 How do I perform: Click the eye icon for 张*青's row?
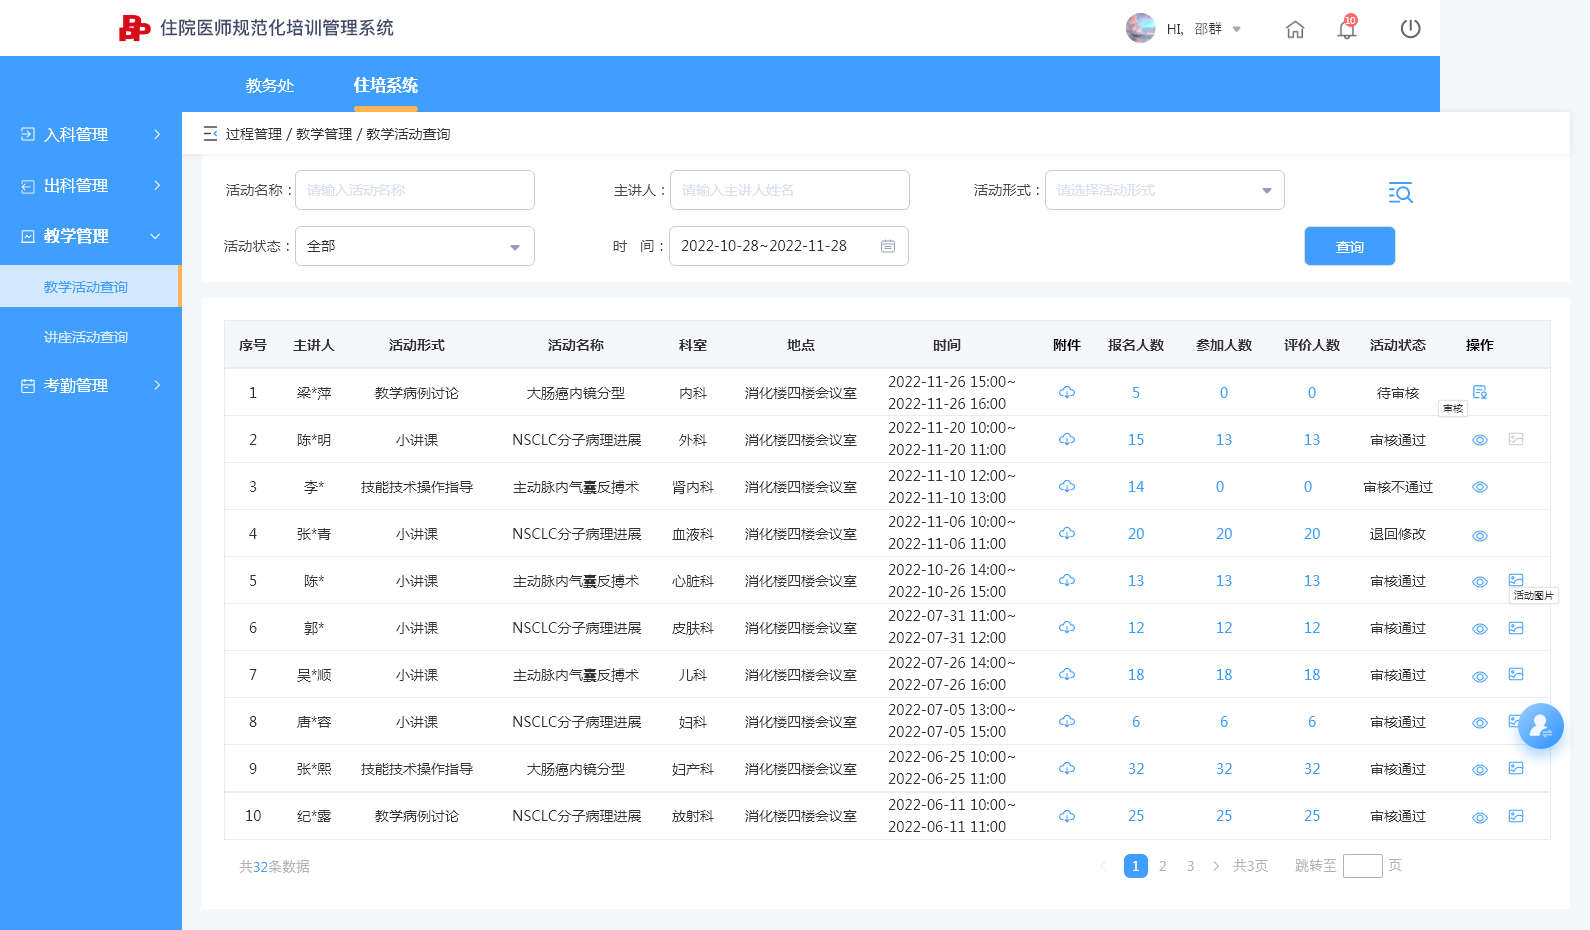[x=1480, y=536]
